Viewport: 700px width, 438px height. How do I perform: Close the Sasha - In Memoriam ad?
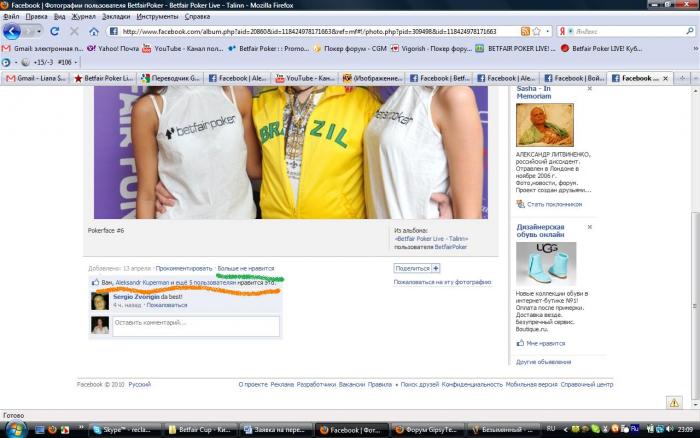click(589, 89)
